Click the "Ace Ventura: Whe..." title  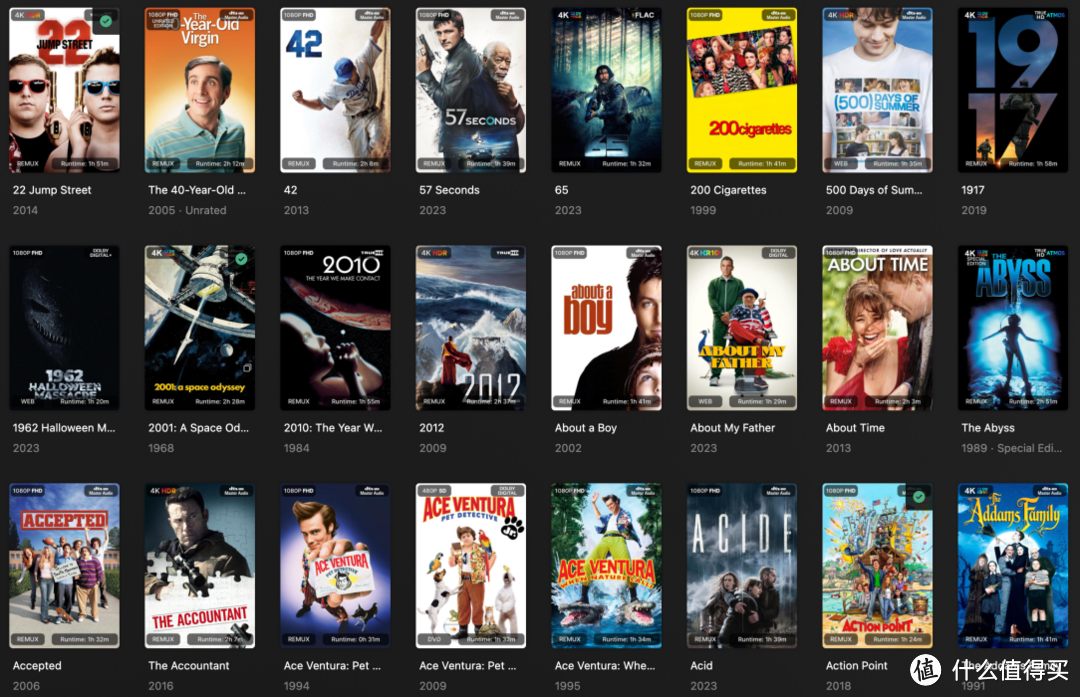(605, 665)
